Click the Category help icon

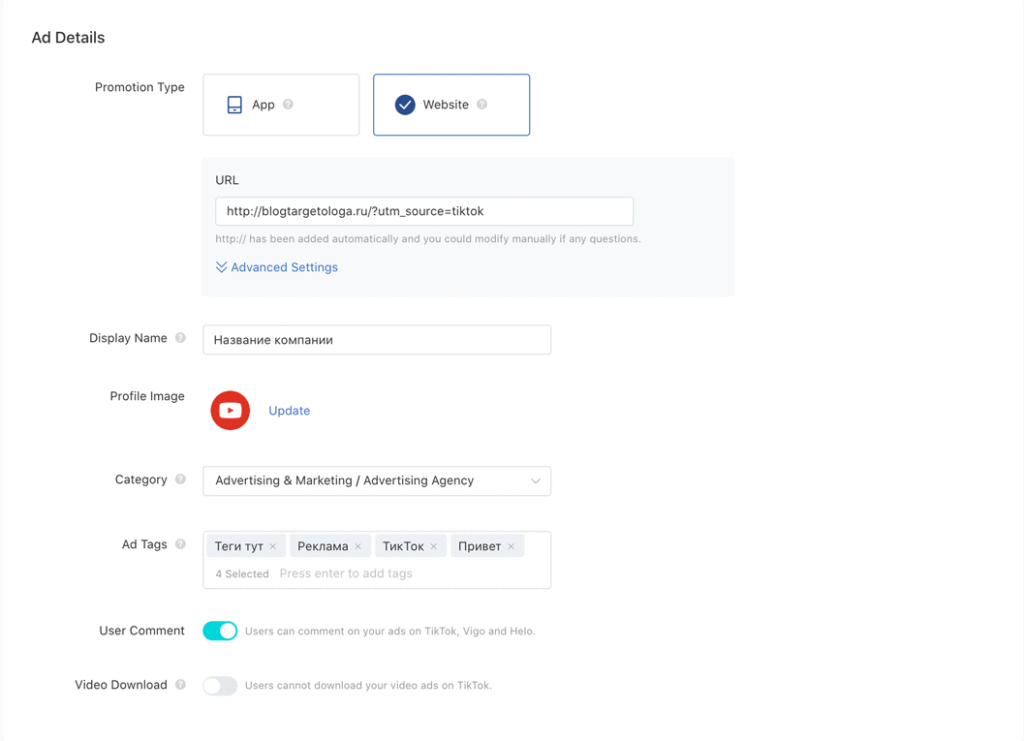click(180, 479)
